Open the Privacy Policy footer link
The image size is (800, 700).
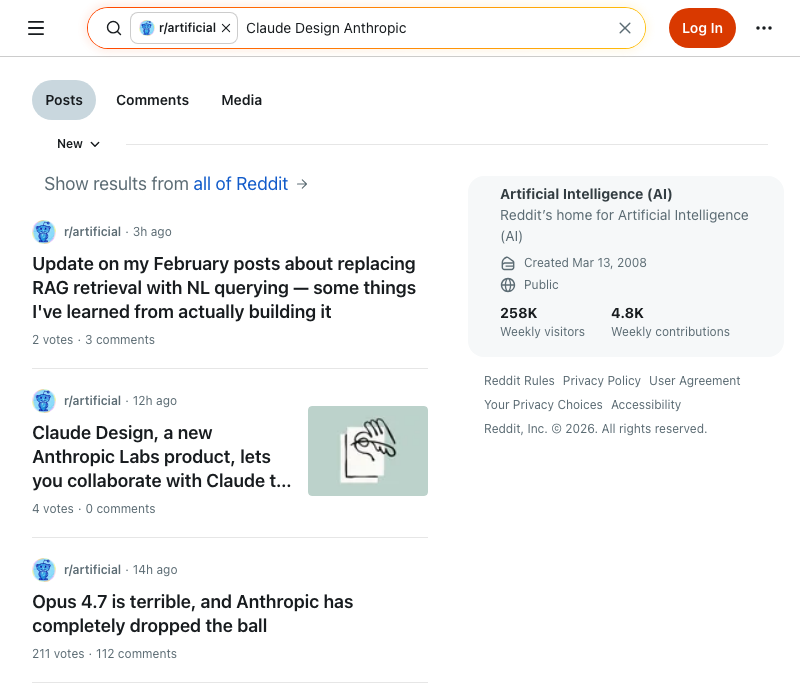click(x=601, y=381)
